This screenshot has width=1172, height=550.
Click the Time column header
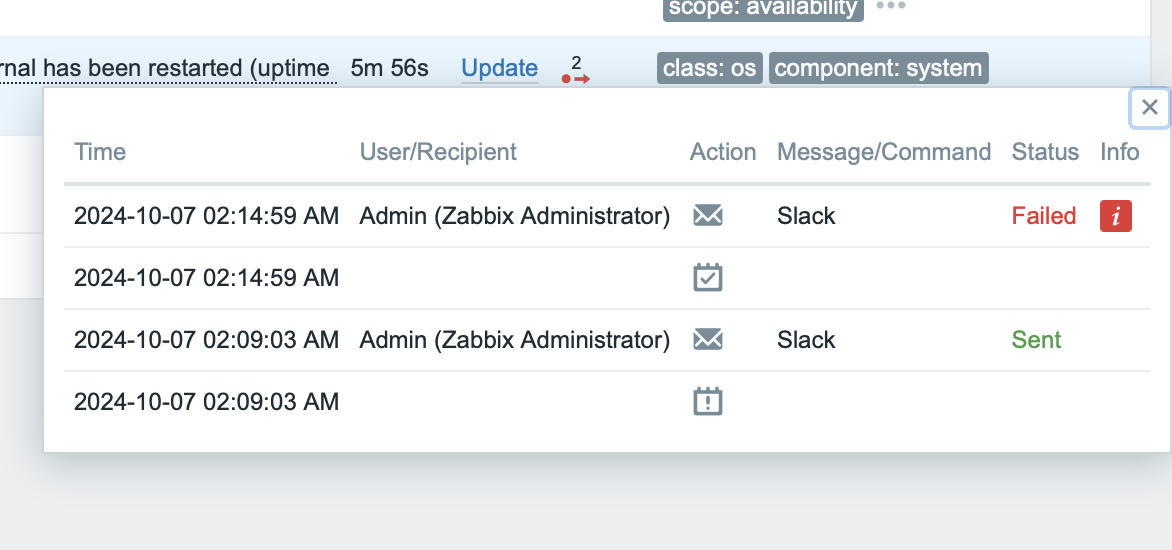pyautogui.click(x=100, y=152)
